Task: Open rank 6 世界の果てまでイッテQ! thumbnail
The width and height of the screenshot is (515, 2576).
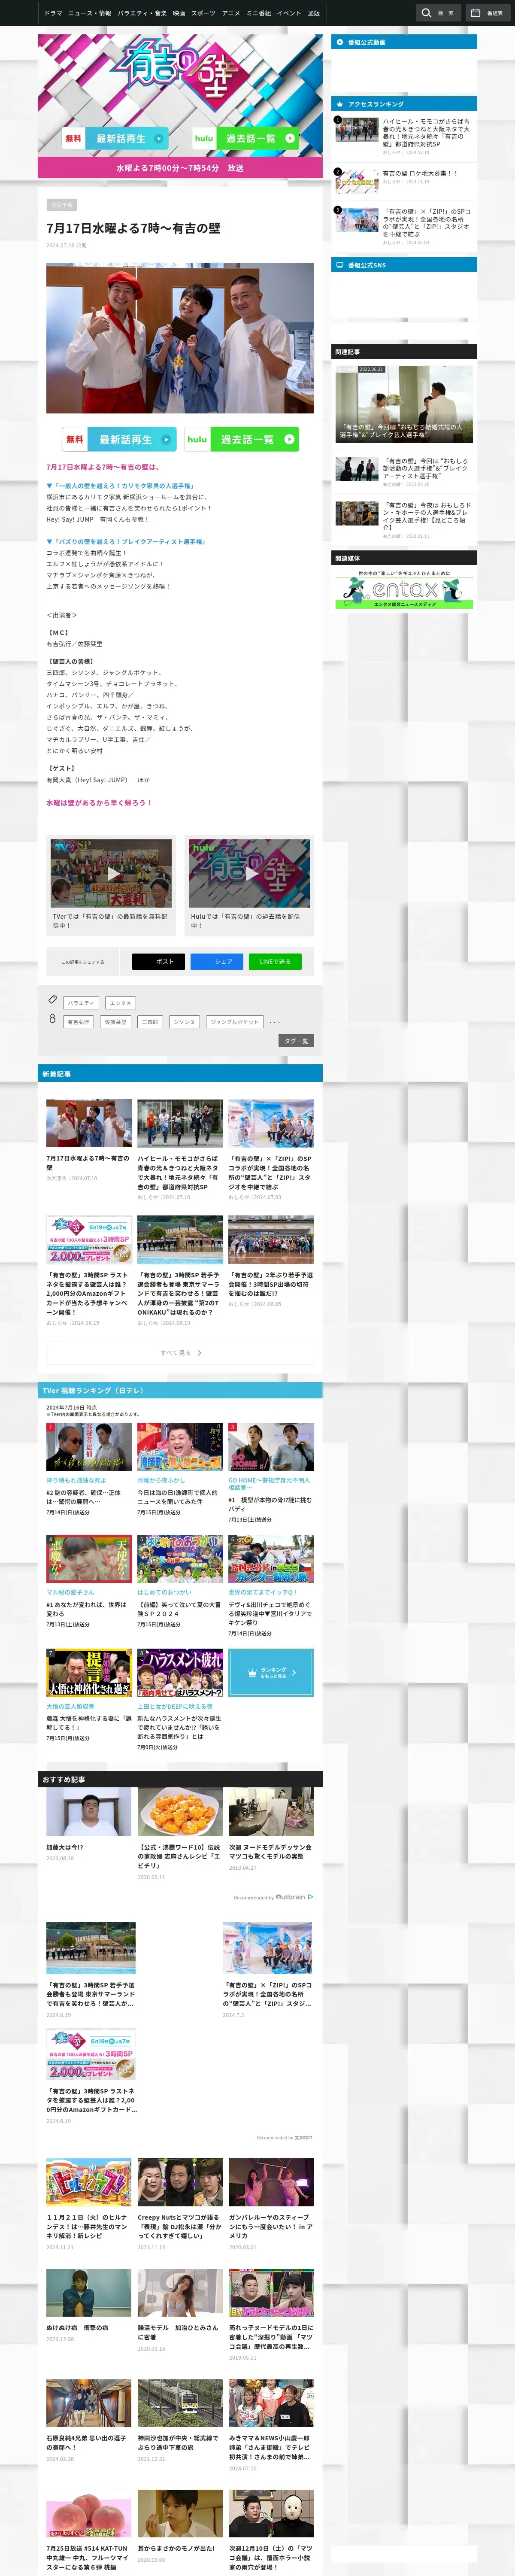Action: coord(271,1559)
